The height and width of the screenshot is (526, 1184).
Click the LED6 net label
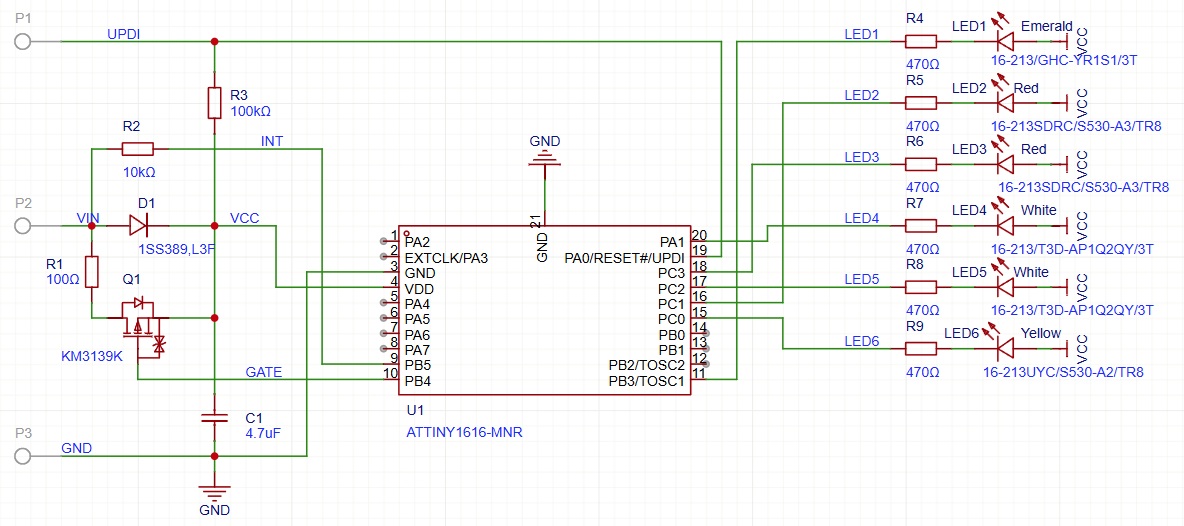pos(861,340)
